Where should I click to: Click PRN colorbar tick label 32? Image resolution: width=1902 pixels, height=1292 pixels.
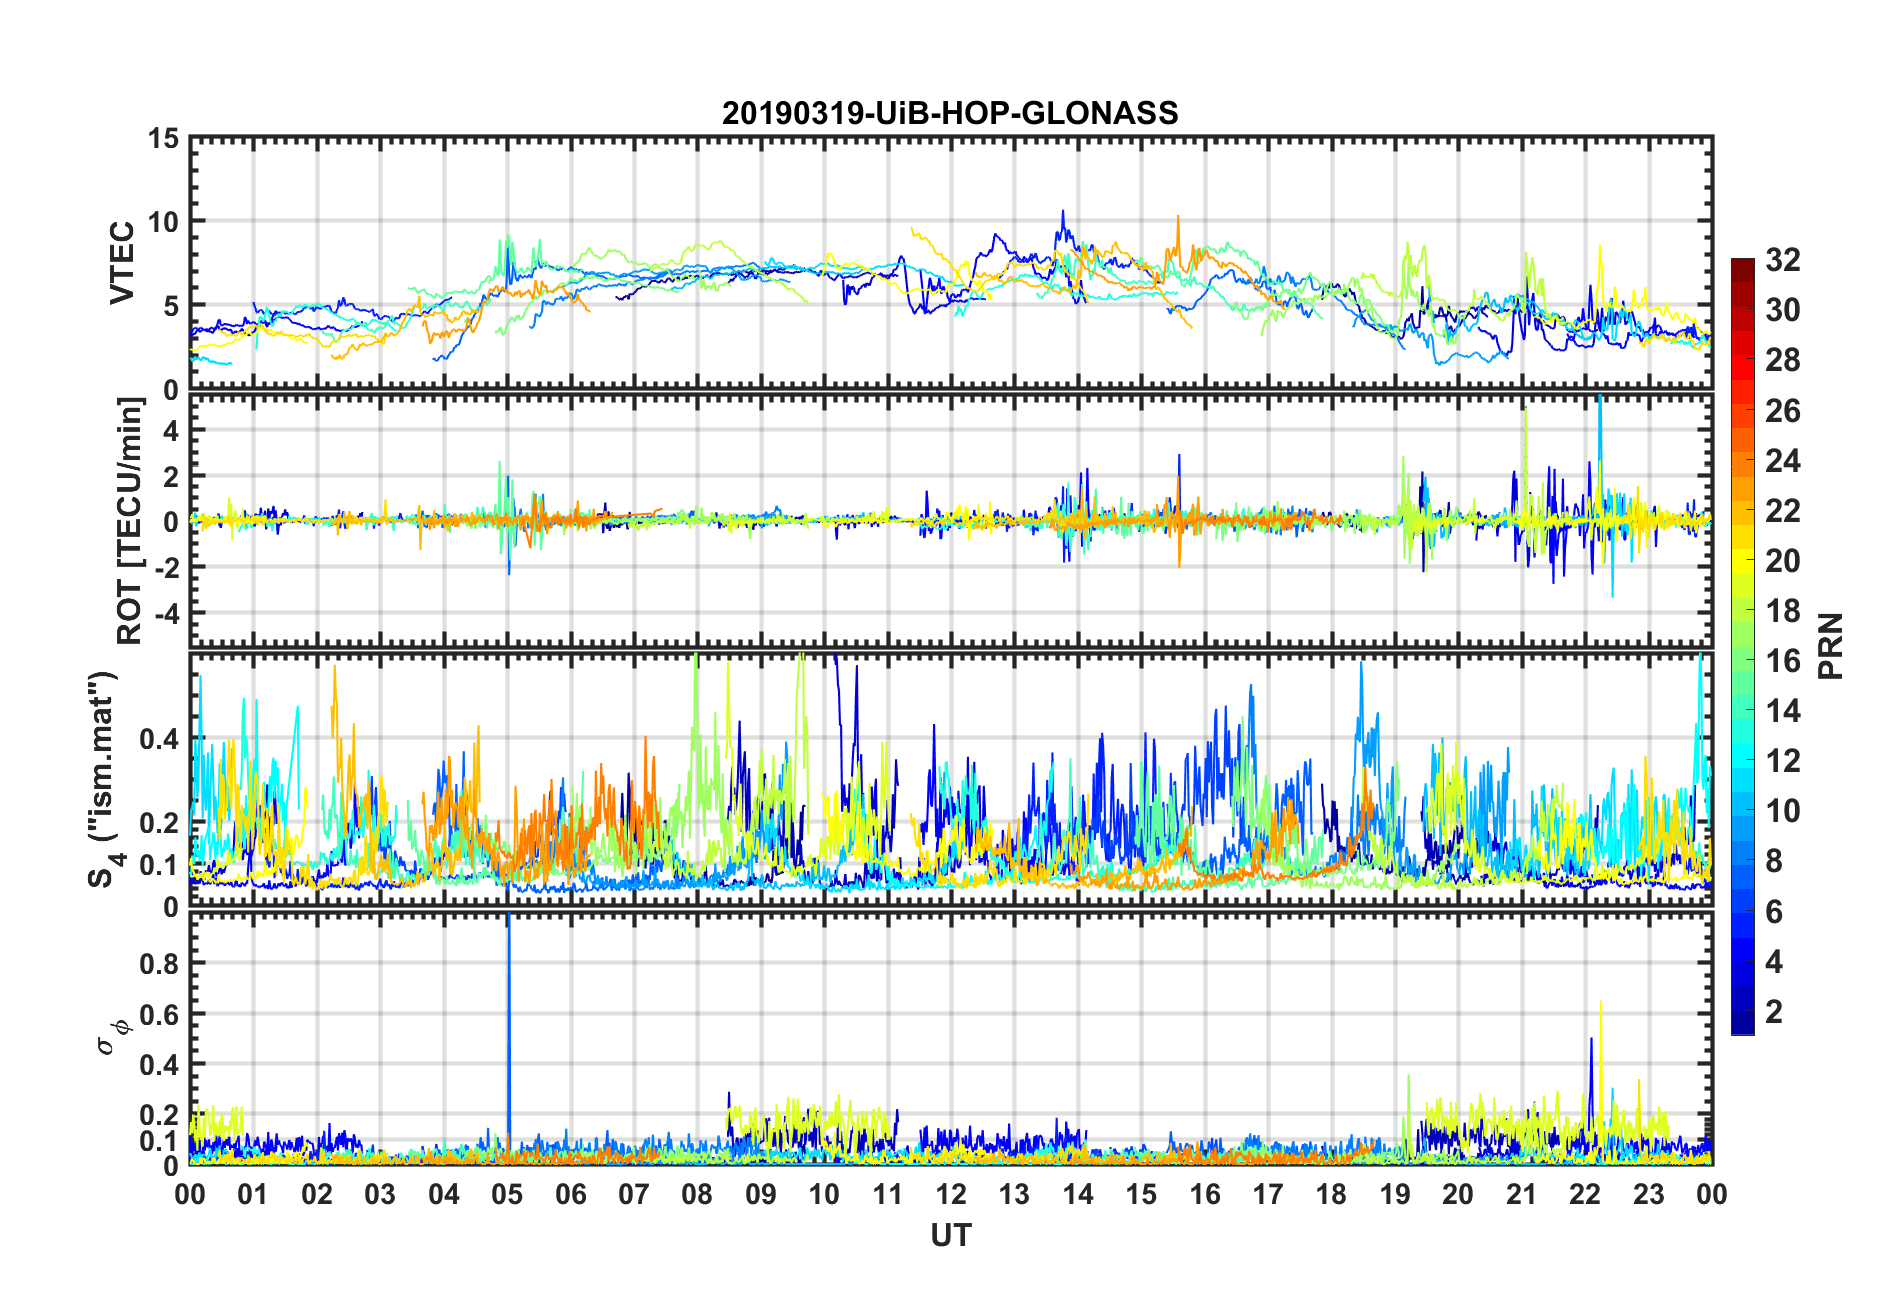coord(1783,260)
